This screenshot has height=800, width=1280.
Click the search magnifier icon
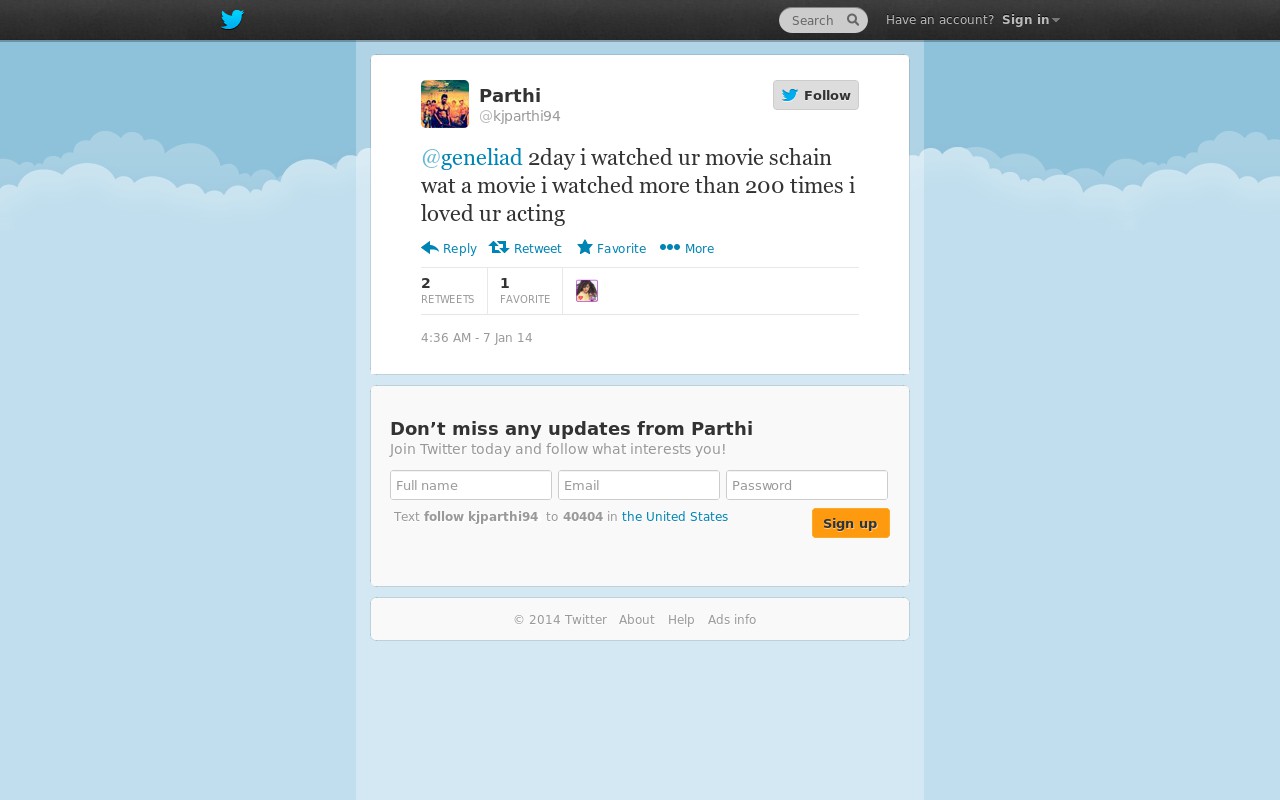853,20
